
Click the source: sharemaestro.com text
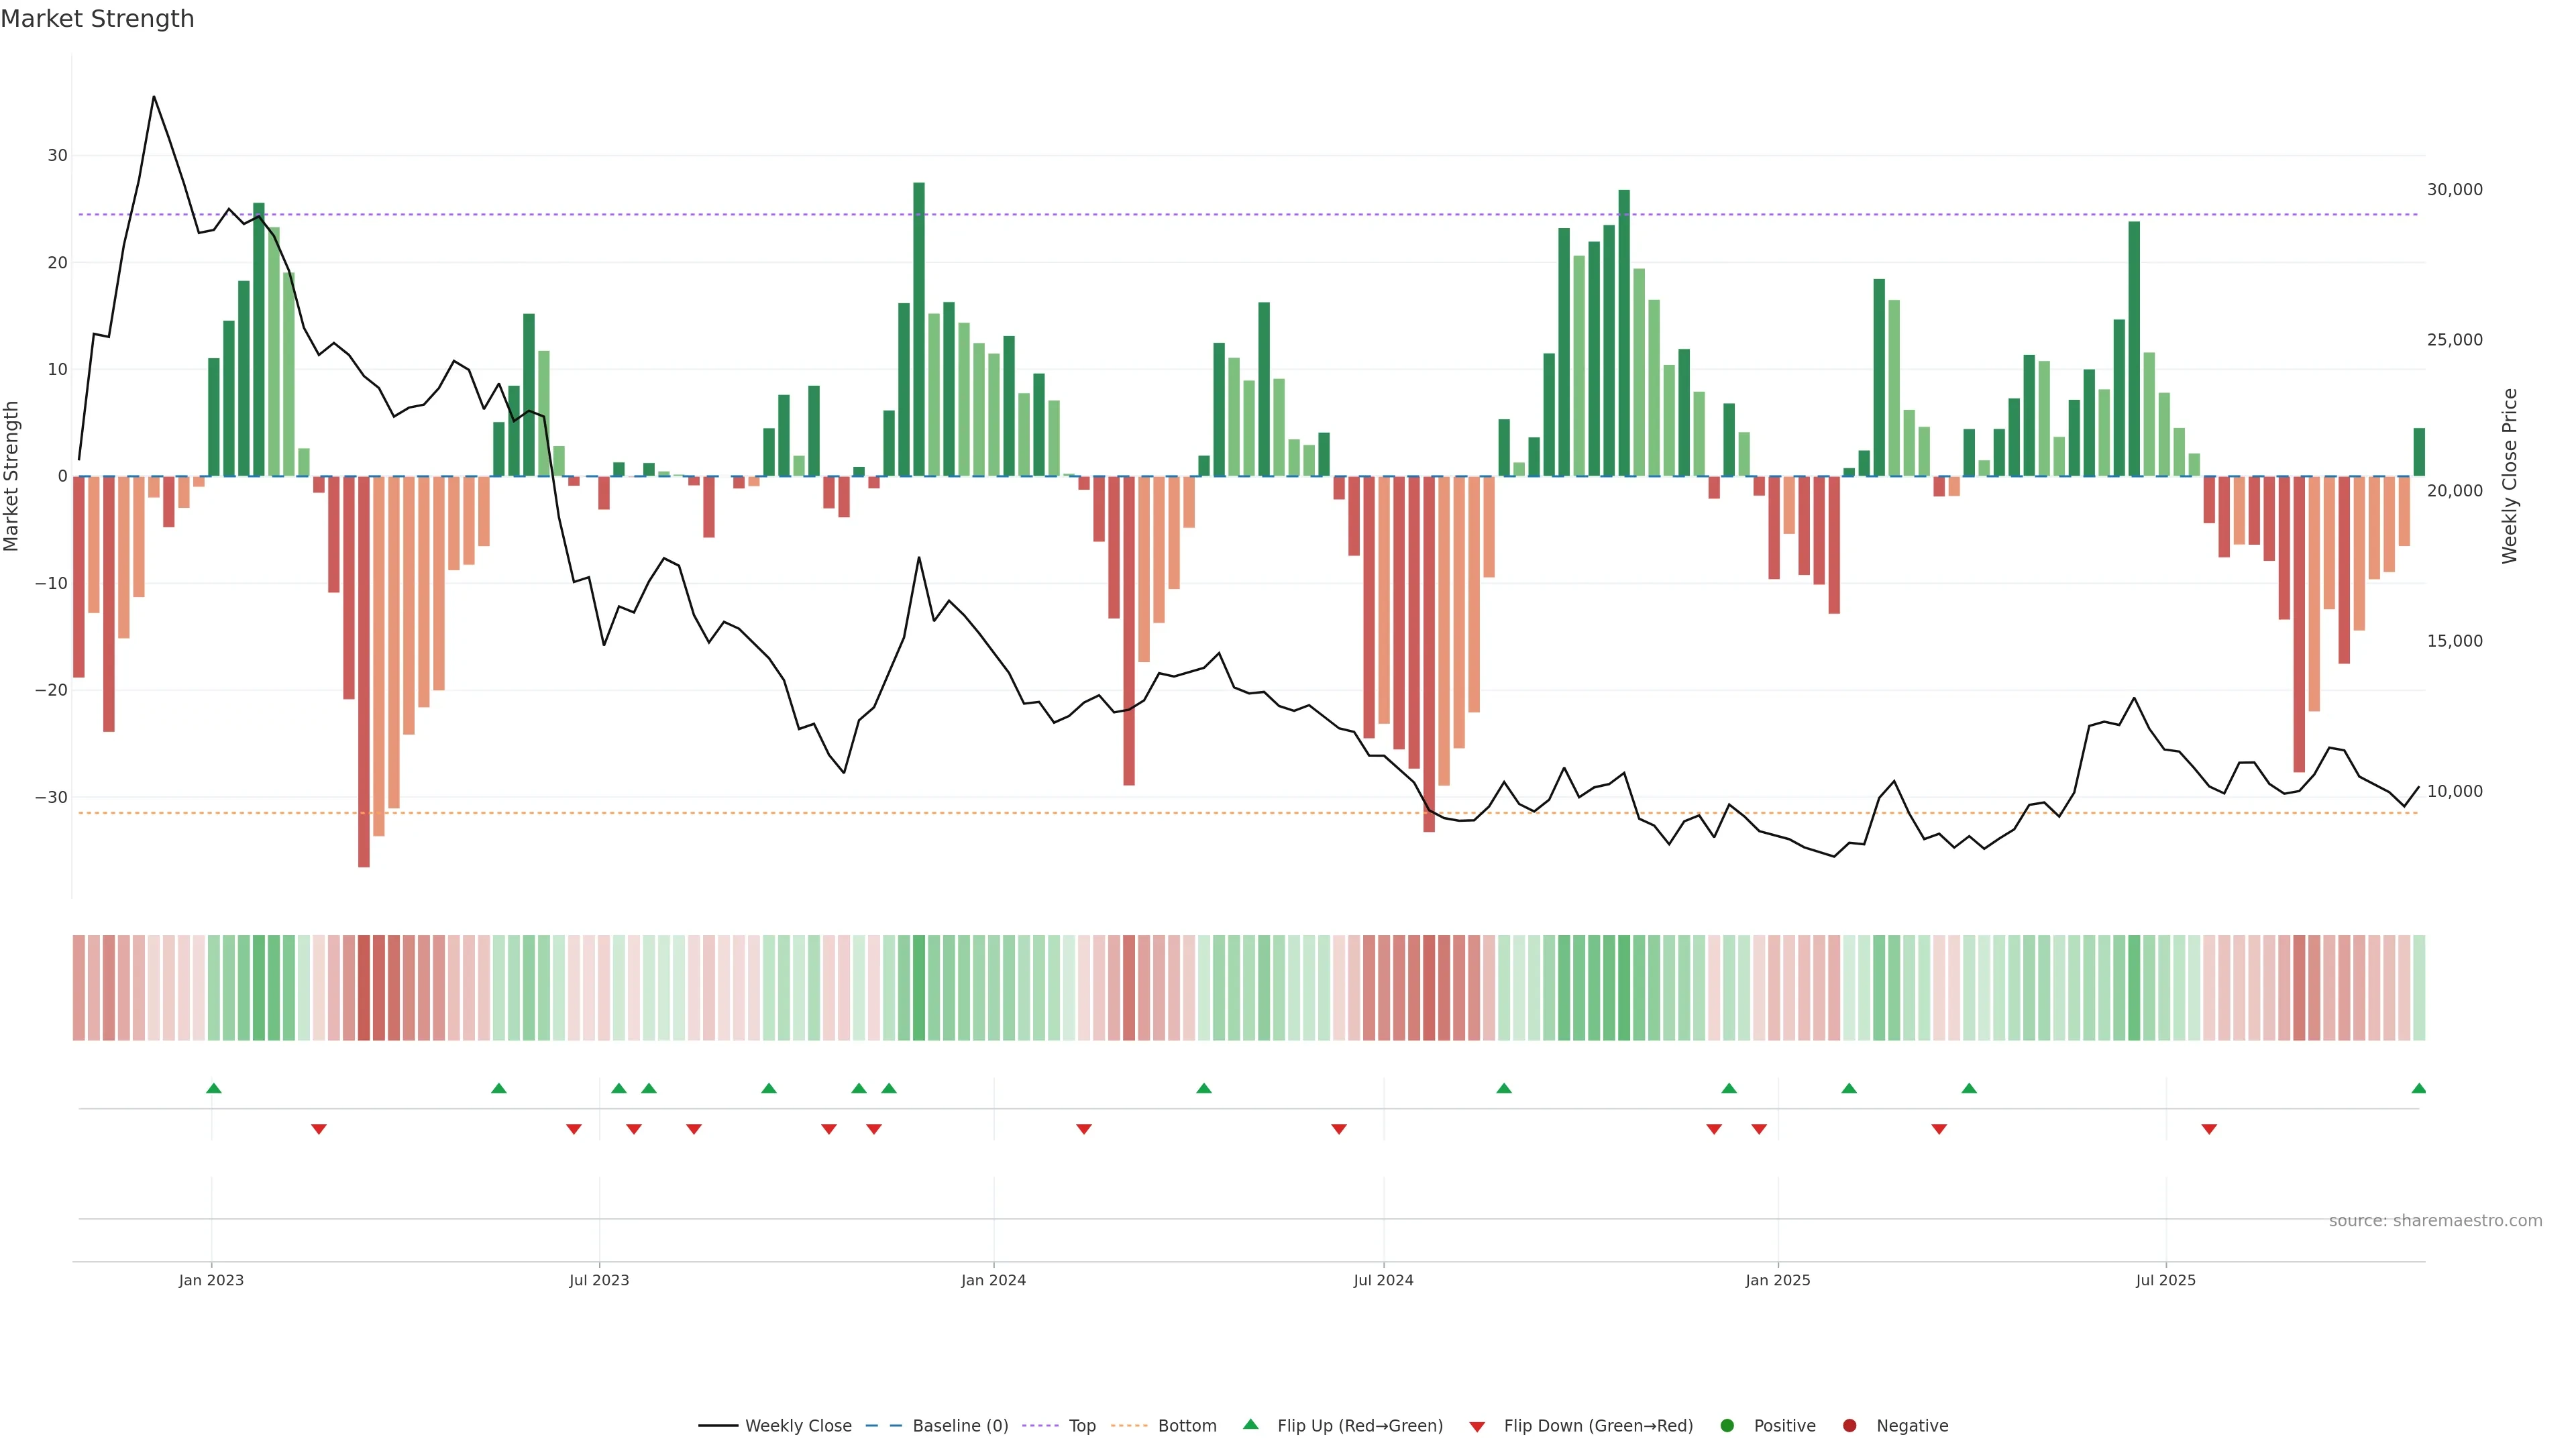2435,1221
